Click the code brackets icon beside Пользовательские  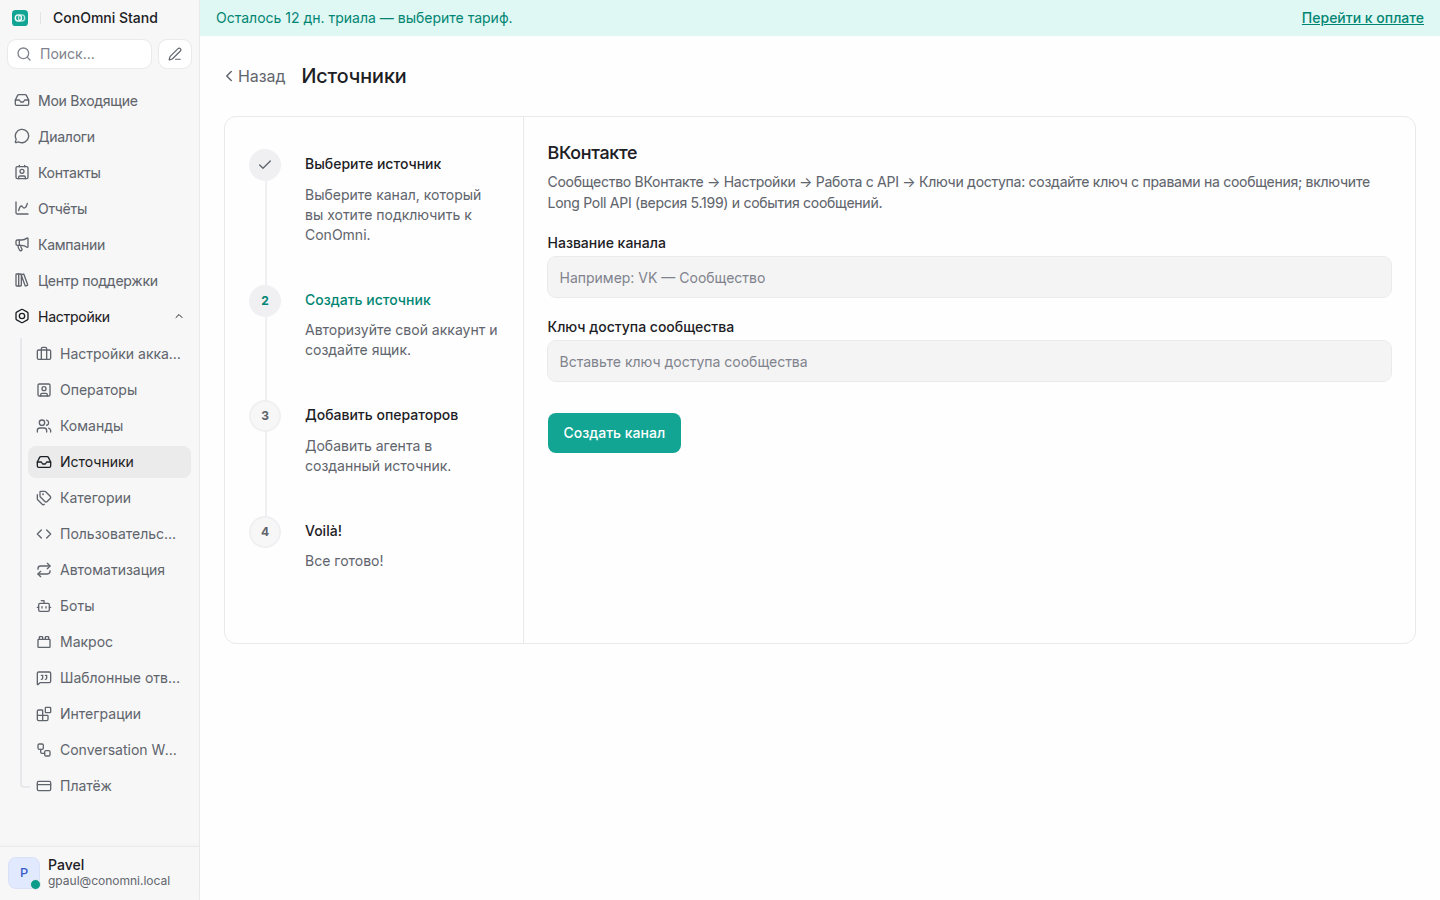(x=44, y=534)
